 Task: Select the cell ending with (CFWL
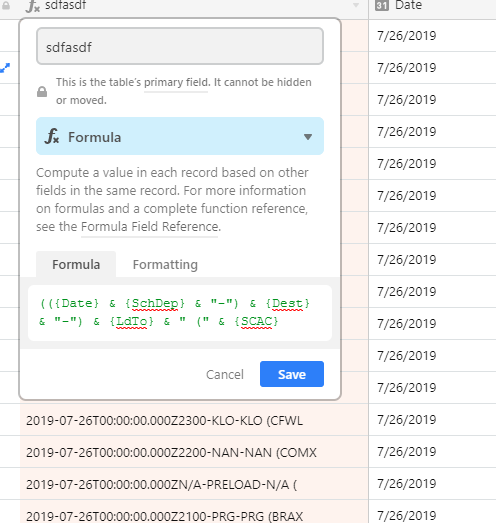(x=194, y=420)
